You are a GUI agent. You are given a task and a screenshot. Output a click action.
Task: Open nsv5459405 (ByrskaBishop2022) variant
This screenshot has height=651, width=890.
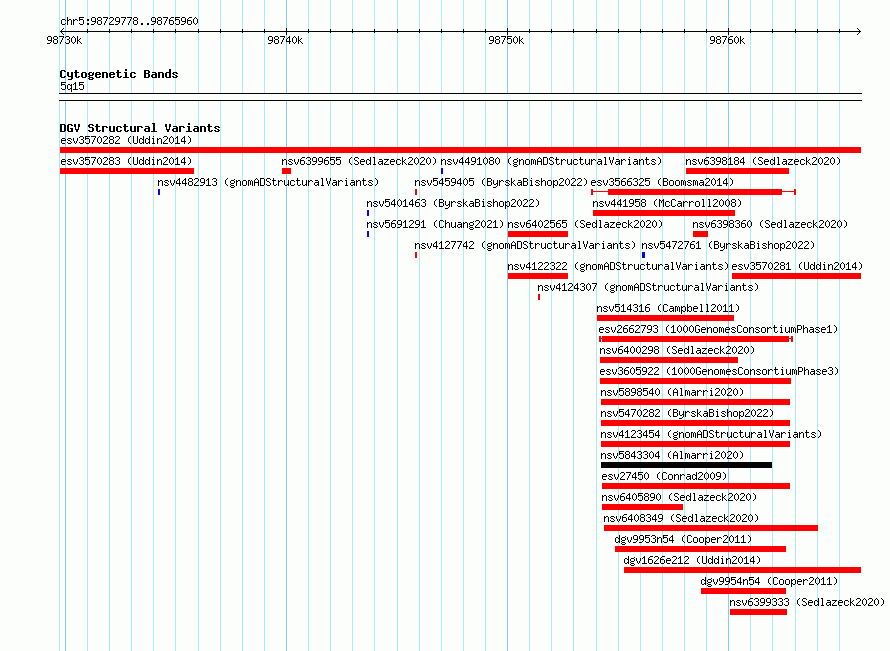(501, 182)
